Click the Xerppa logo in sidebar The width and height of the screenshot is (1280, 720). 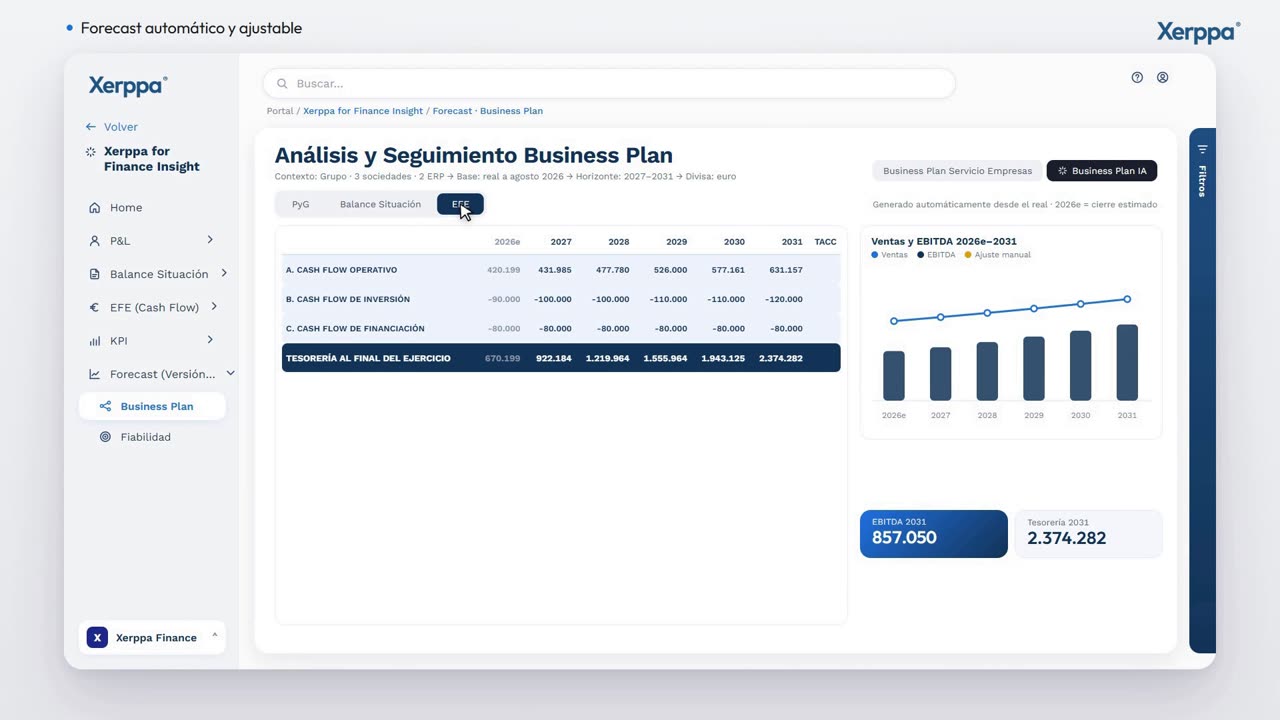(128, 86)
